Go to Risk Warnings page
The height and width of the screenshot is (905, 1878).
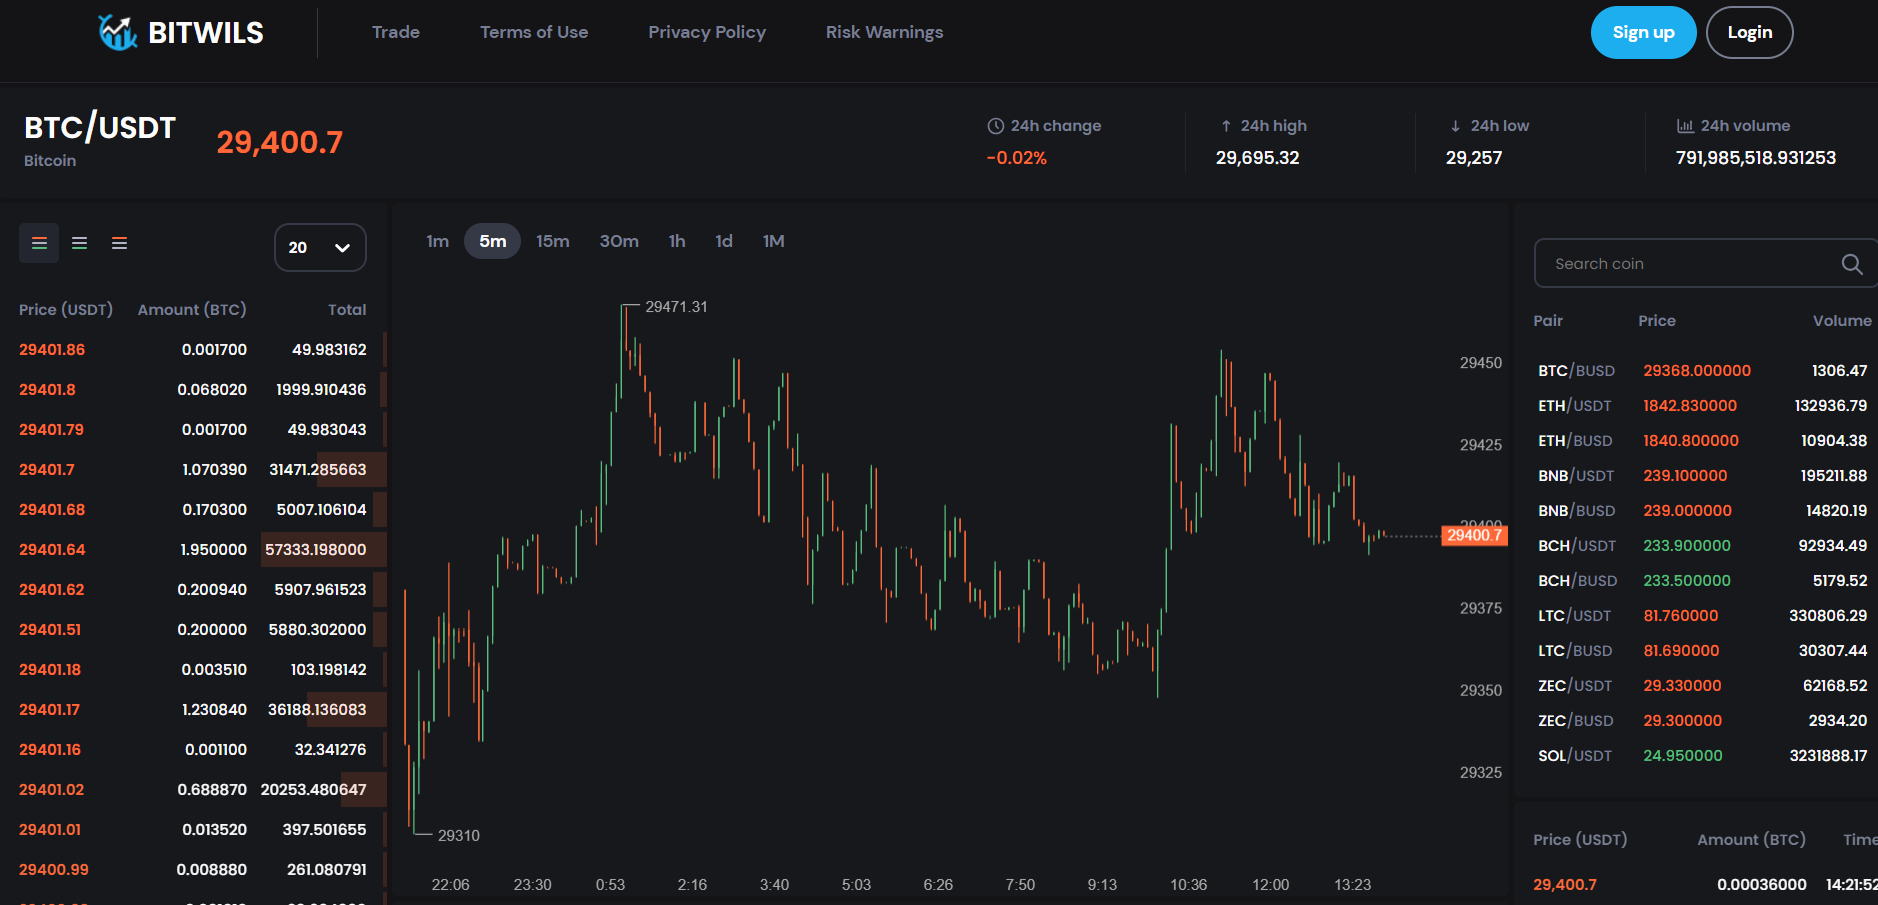pos(884,32)
